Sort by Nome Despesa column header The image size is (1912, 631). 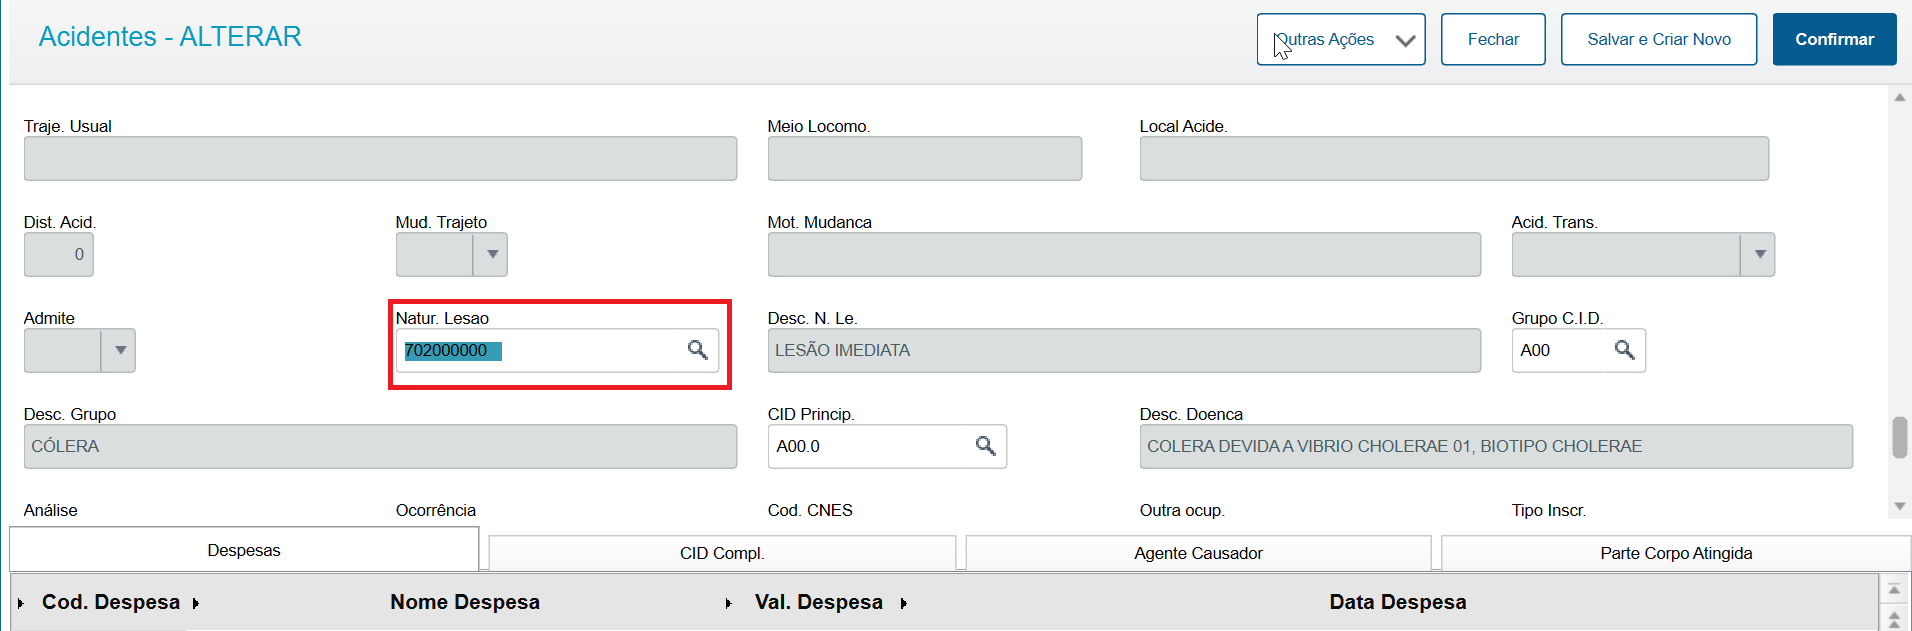pyautogui.click(x=465, y=602)
